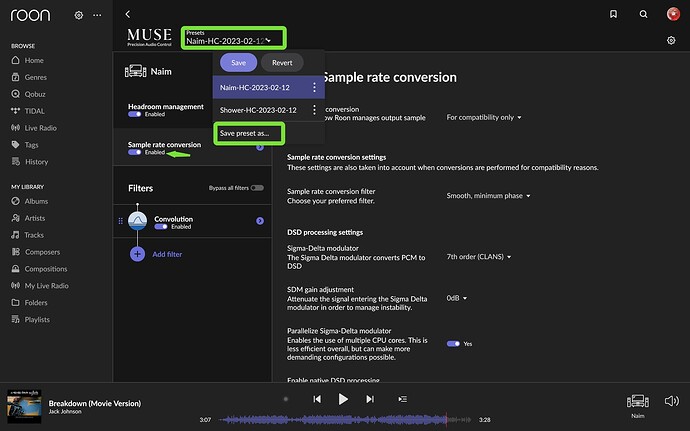Choose Save preset as... menu entry
Screen dimensions: 690x431
(246, 134)
